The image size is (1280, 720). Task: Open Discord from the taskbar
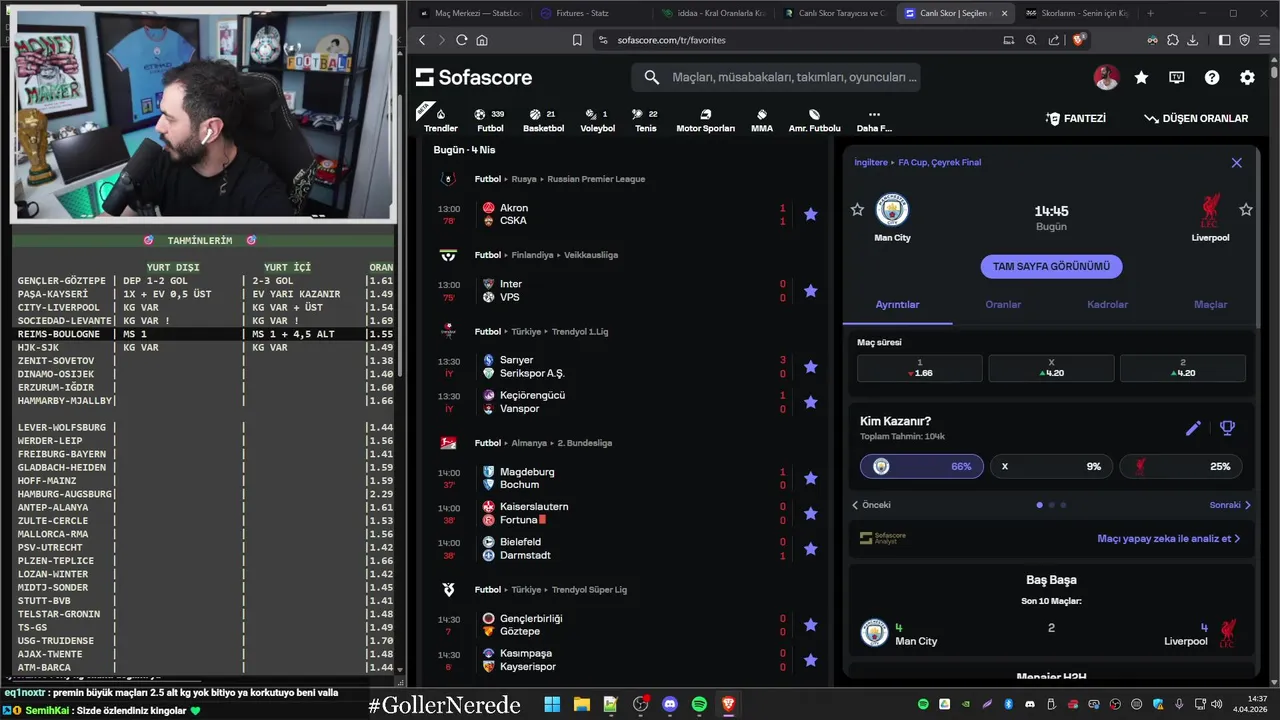670,705
